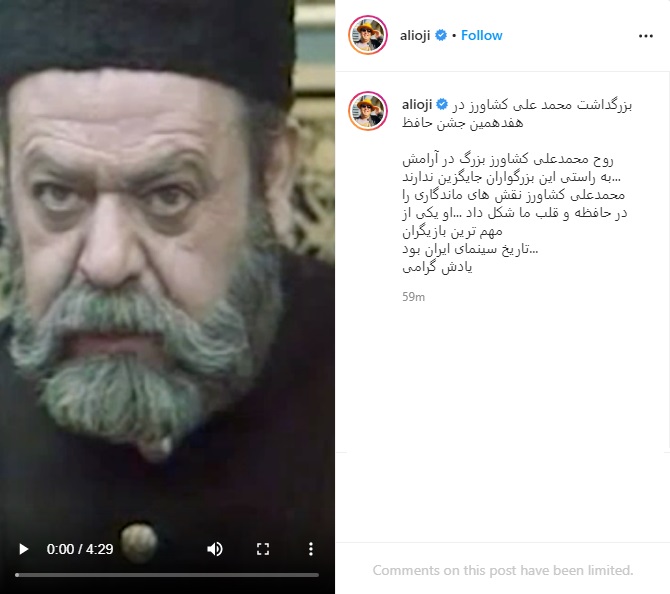
Task: Open the video's vertical three-dot menu
Action: 311,549
